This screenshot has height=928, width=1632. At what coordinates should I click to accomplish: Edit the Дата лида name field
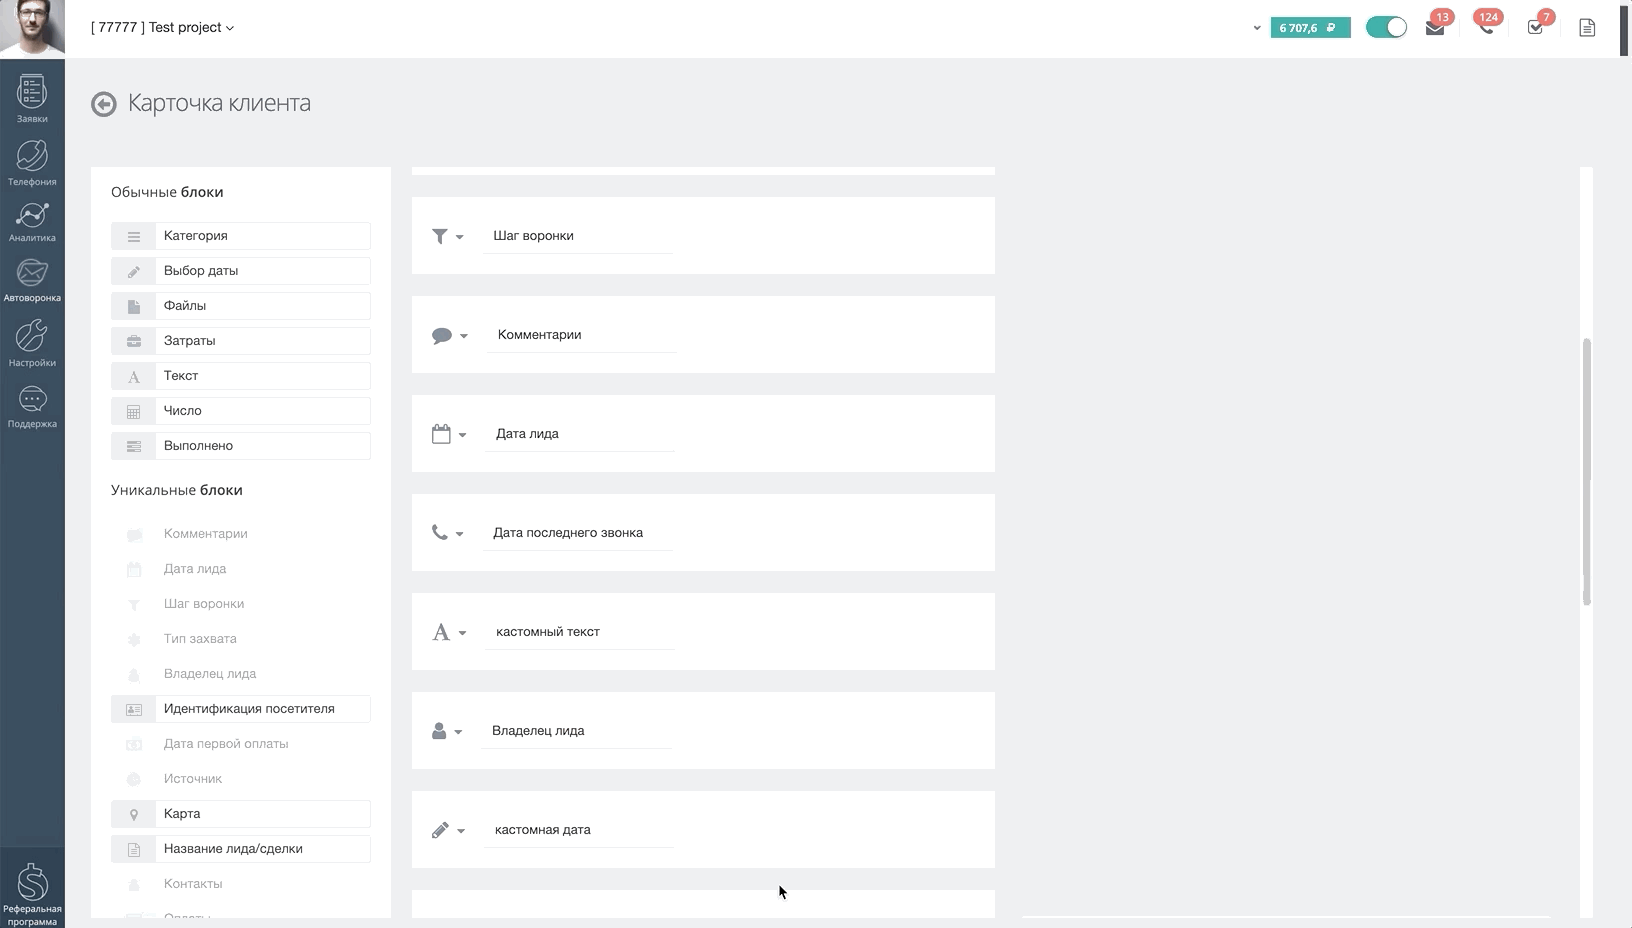(580, 435)
